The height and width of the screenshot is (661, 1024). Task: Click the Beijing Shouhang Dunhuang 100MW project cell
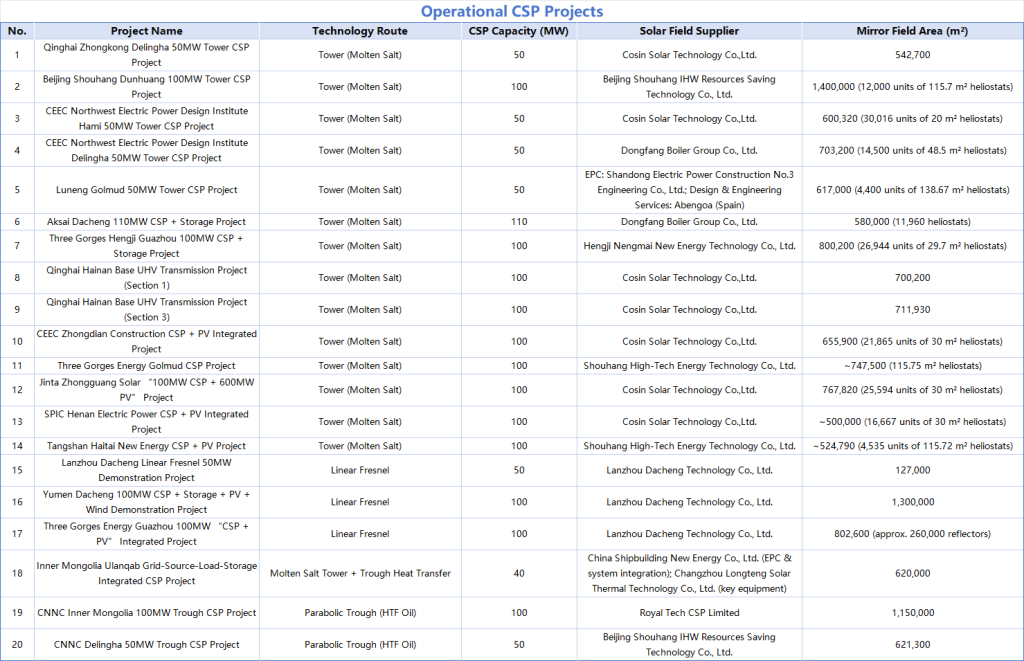click(146, 86)
